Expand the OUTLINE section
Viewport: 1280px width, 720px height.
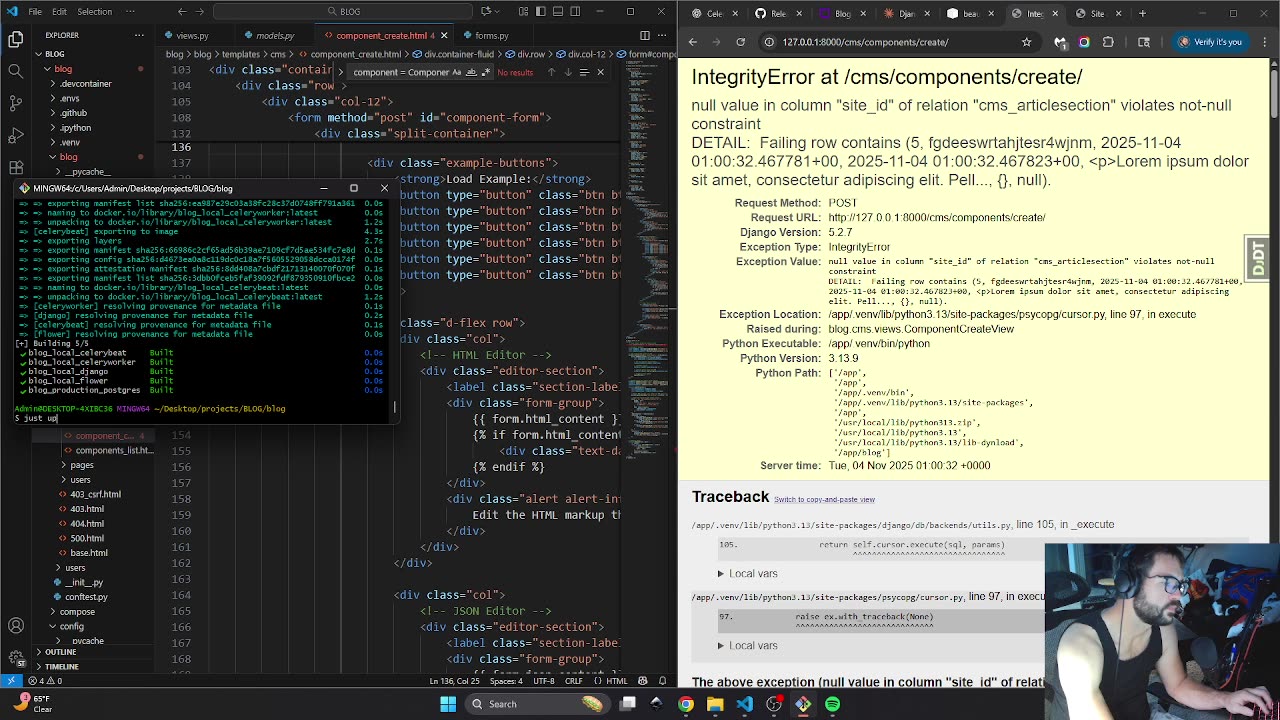(60, 652)
